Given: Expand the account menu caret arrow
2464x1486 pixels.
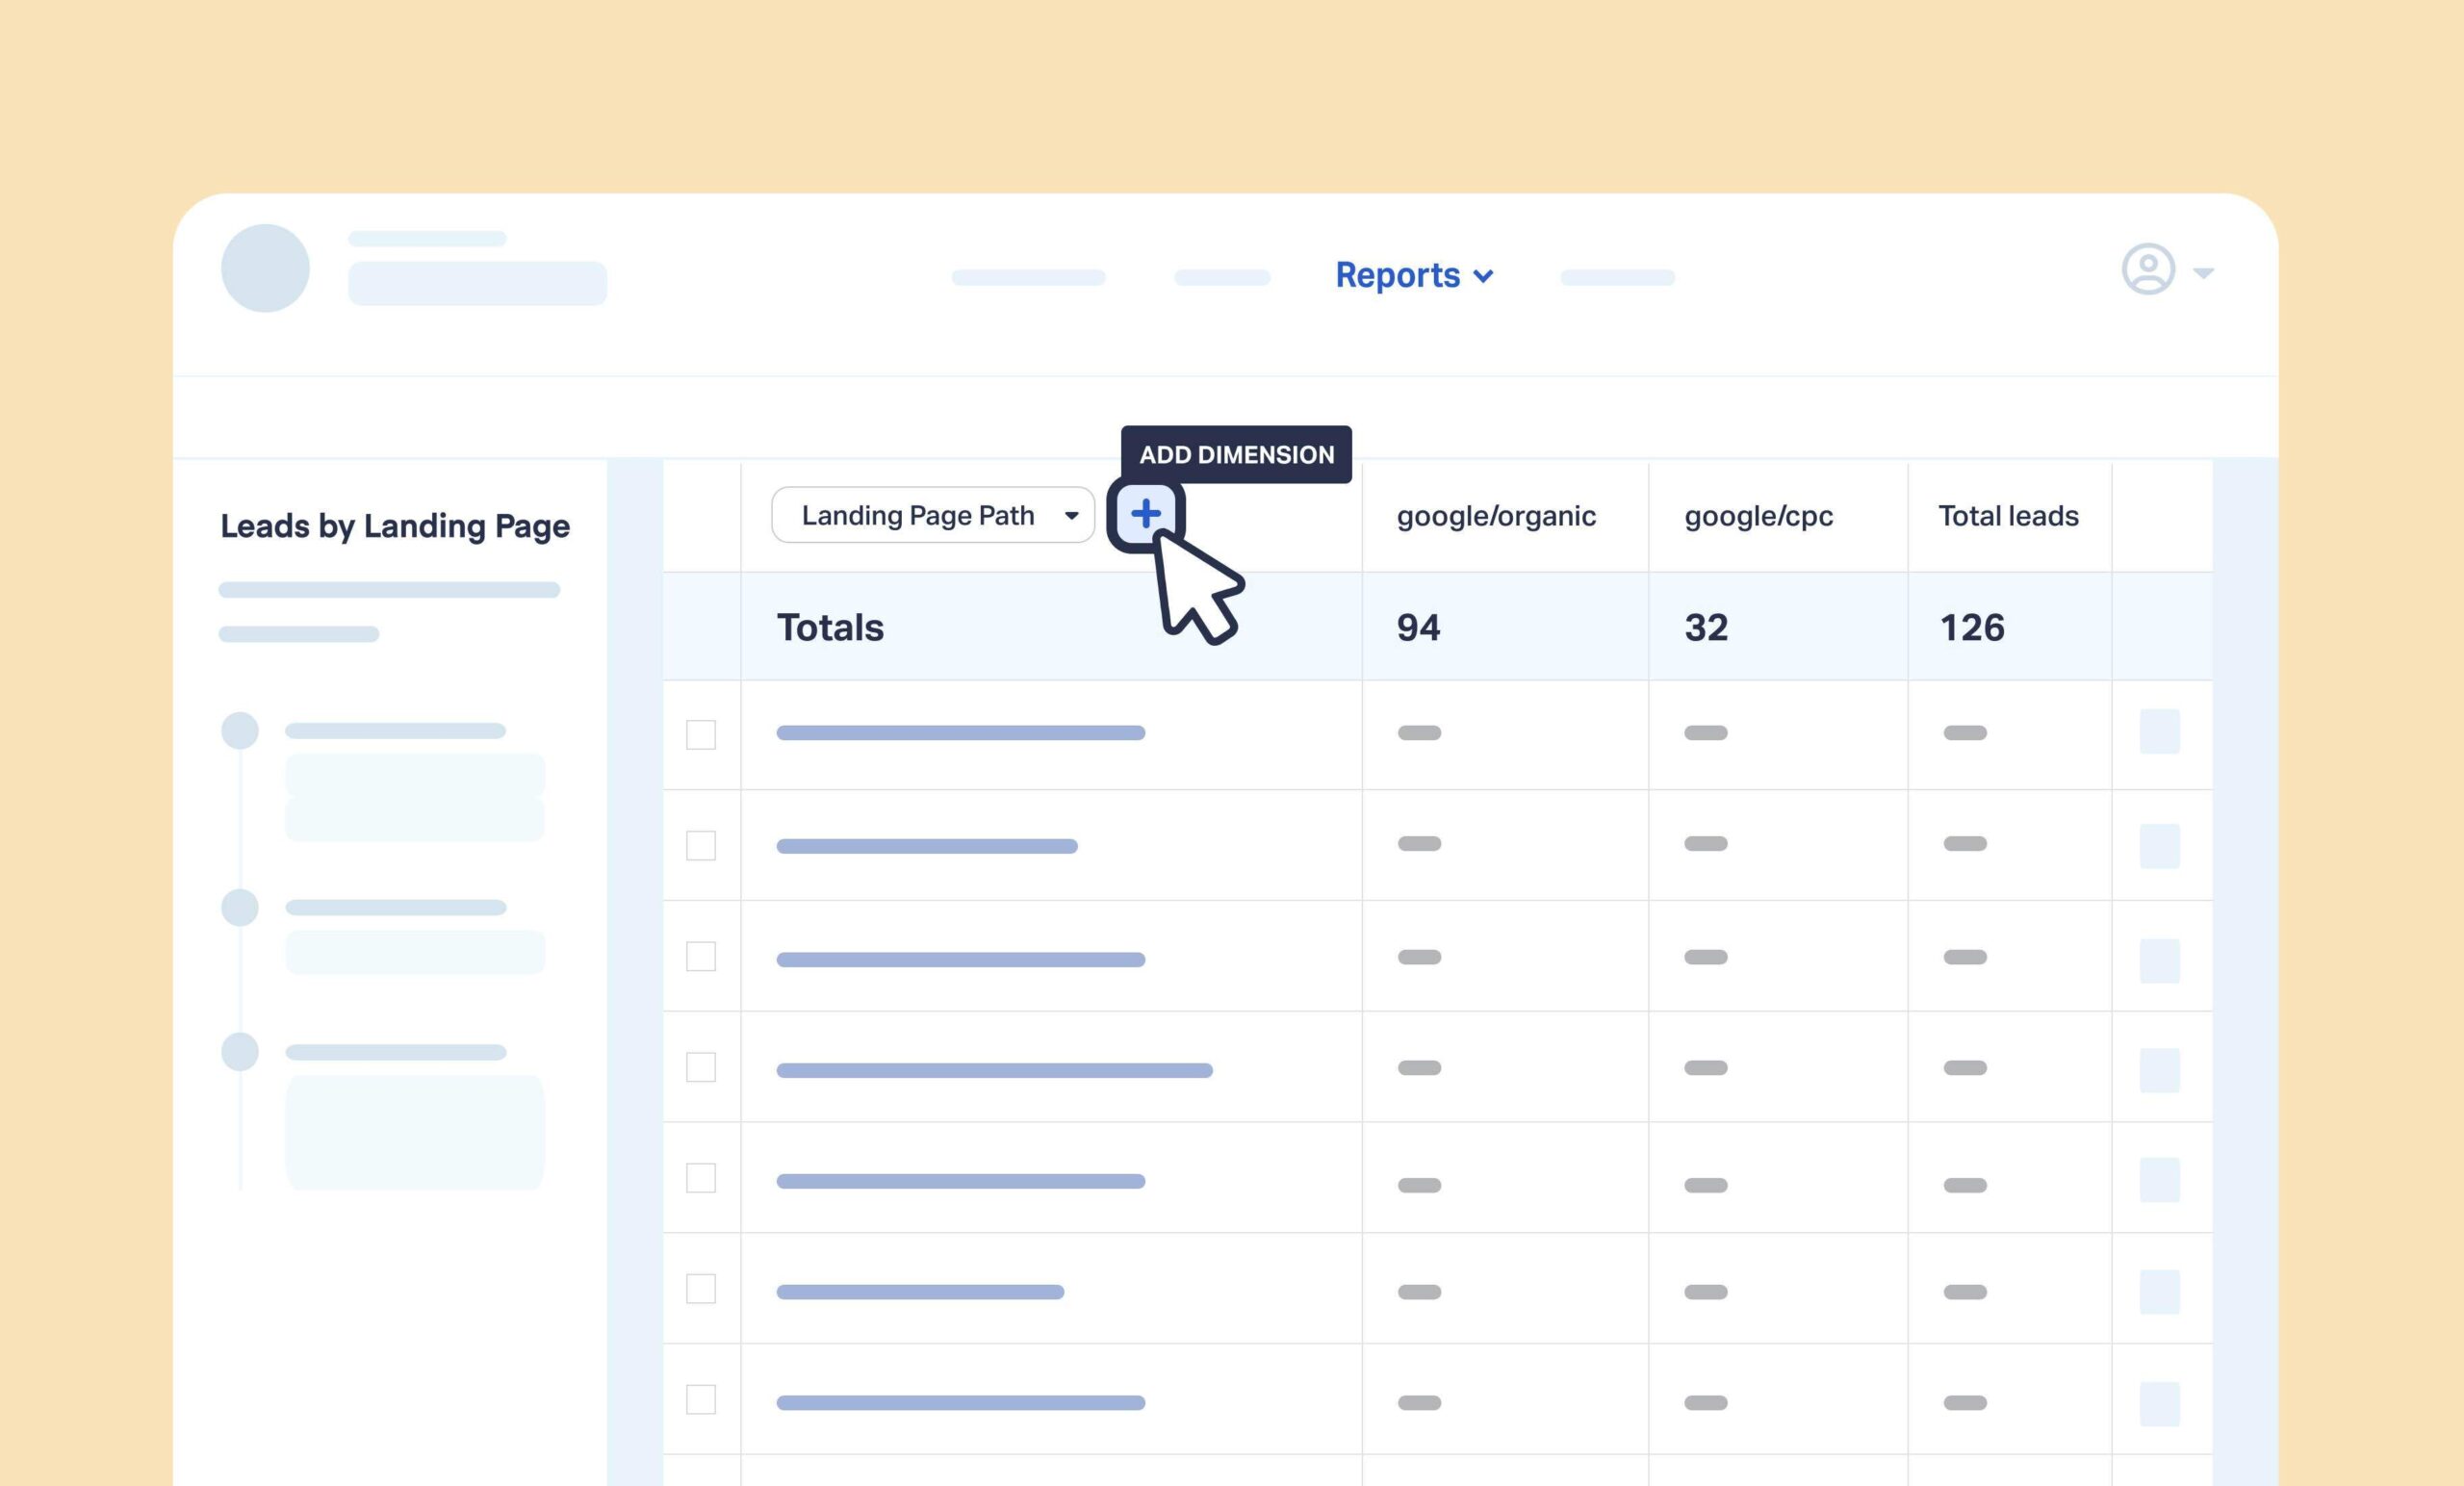Looking at the screenshot, I should click(x=2203, y=272).
